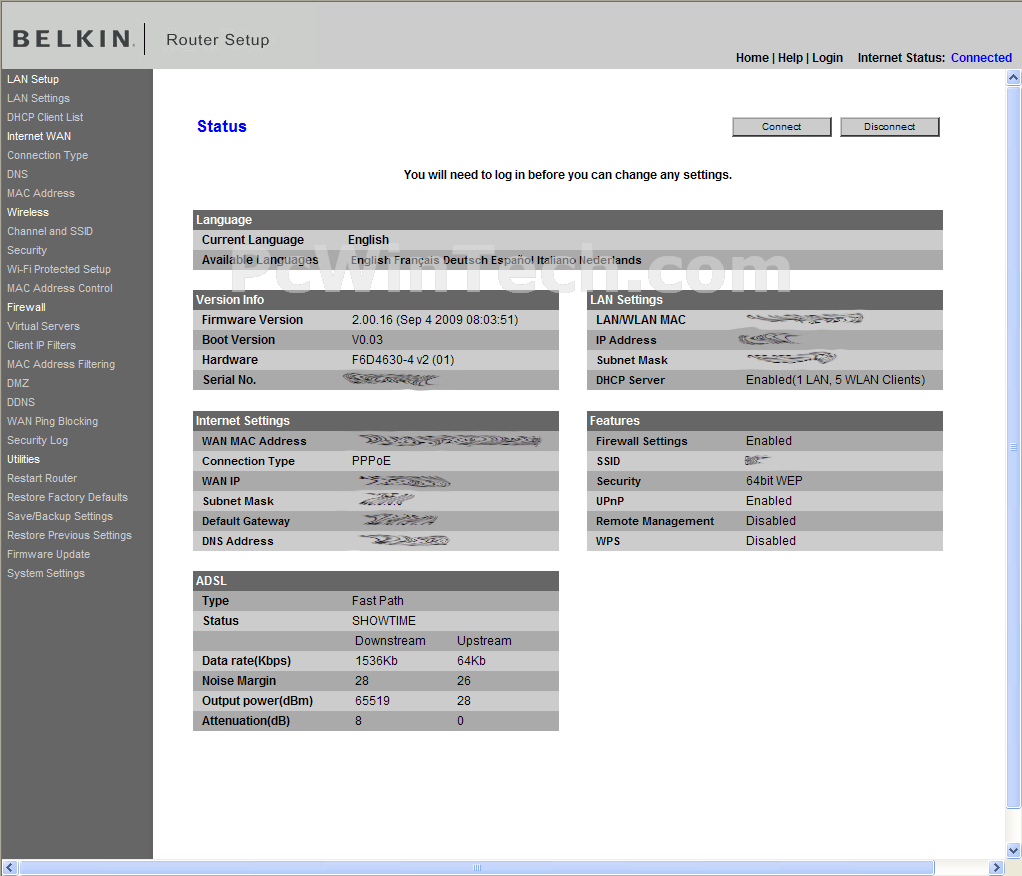Click the 1536Kb downstream data rate
Image resolution: width=1022 pixels, height=876 pixels.
click(x=376, y=661)
